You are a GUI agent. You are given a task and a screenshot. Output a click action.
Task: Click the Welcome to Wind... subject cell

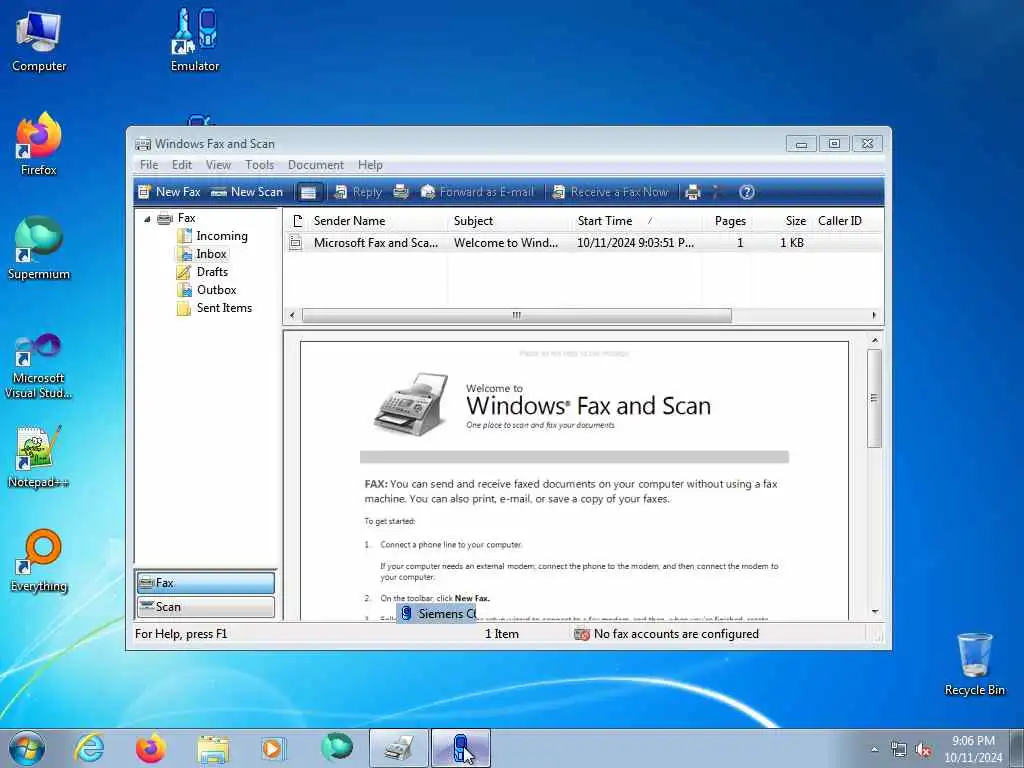(506, 243)
